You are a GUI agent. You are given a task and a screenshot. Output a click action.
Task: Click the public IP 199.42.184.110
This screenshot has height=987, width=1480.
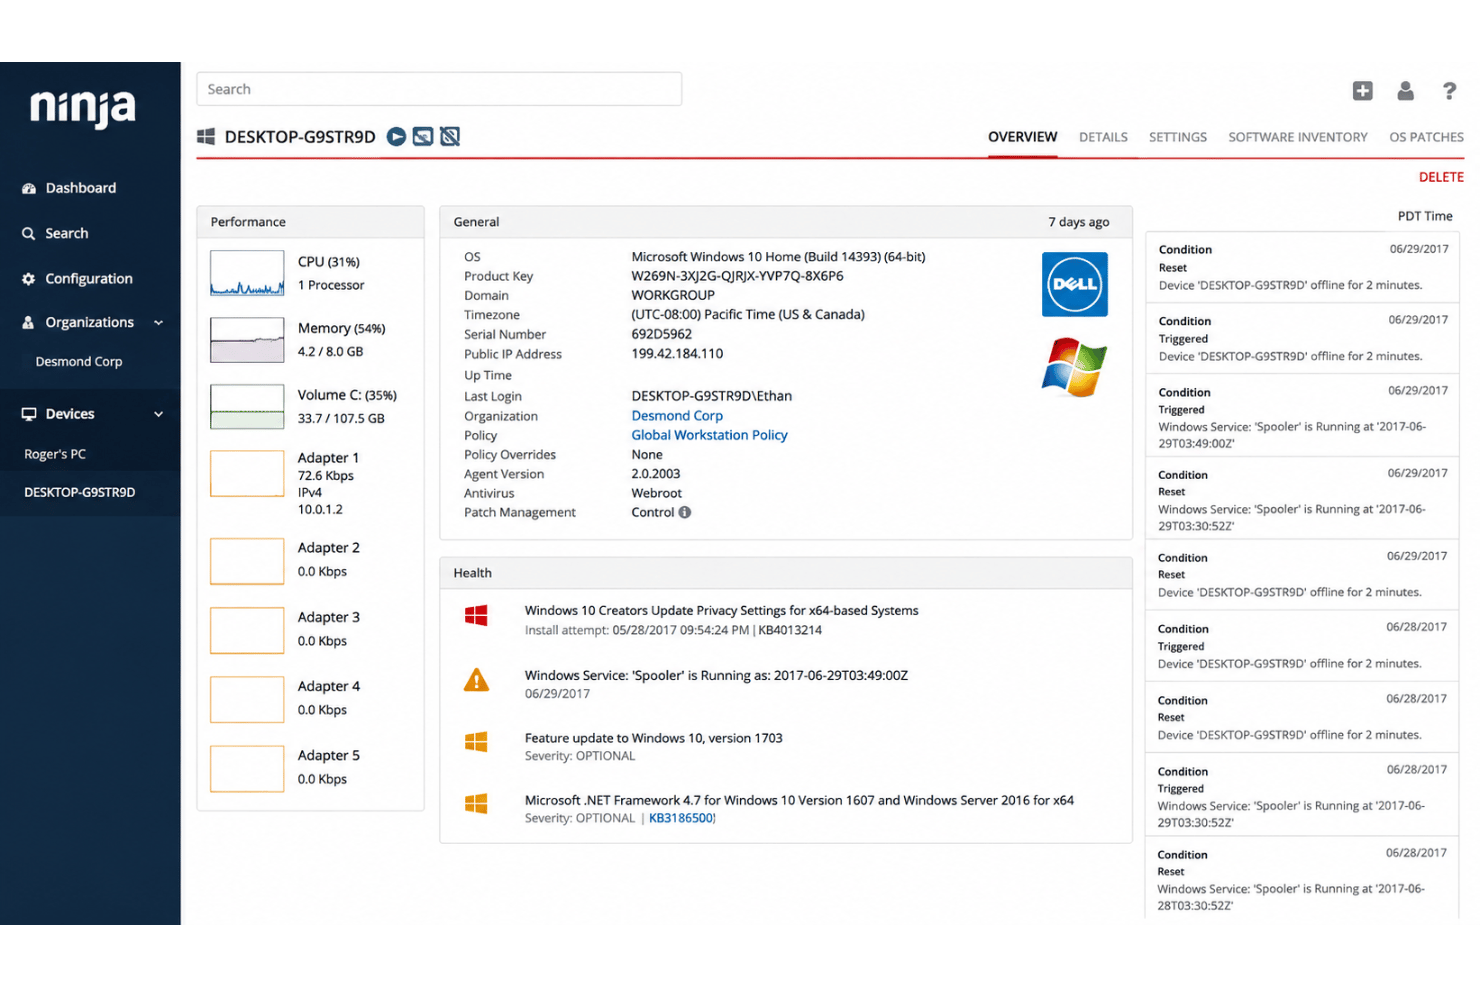[x=677, y=354]
